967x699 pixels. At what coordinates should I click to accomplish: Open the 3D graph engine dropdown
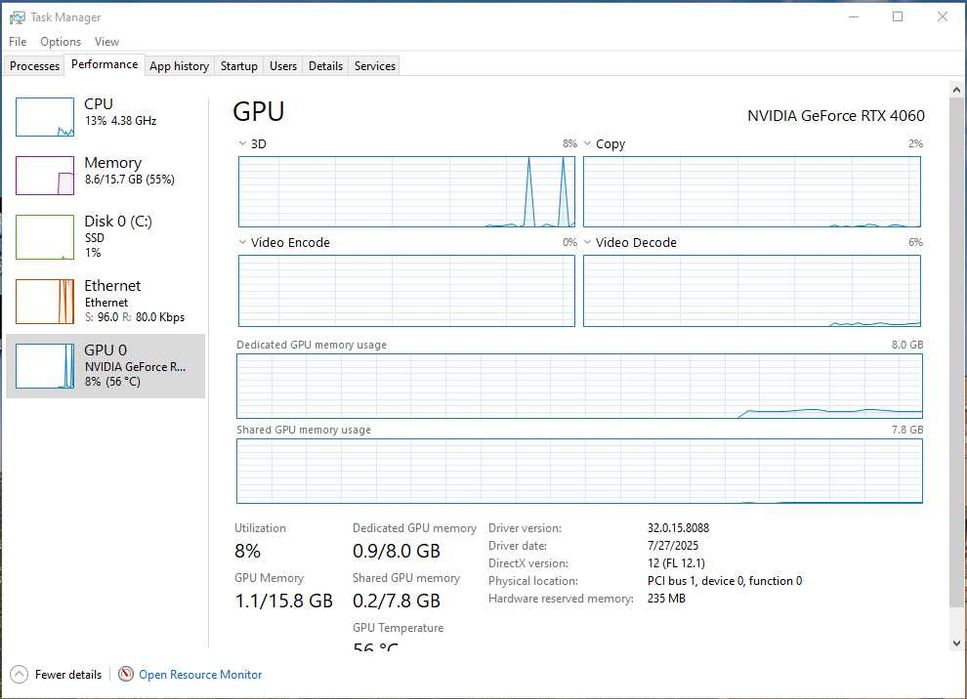coord(243,144)
